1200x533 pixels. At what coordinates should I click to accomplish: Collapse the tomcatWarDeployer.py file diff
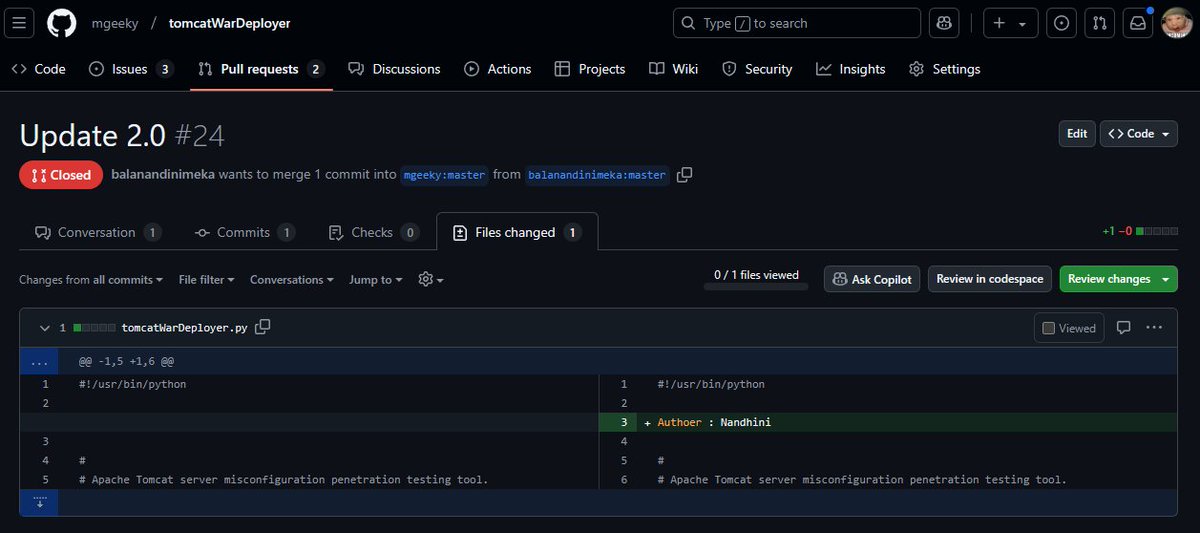44,328
